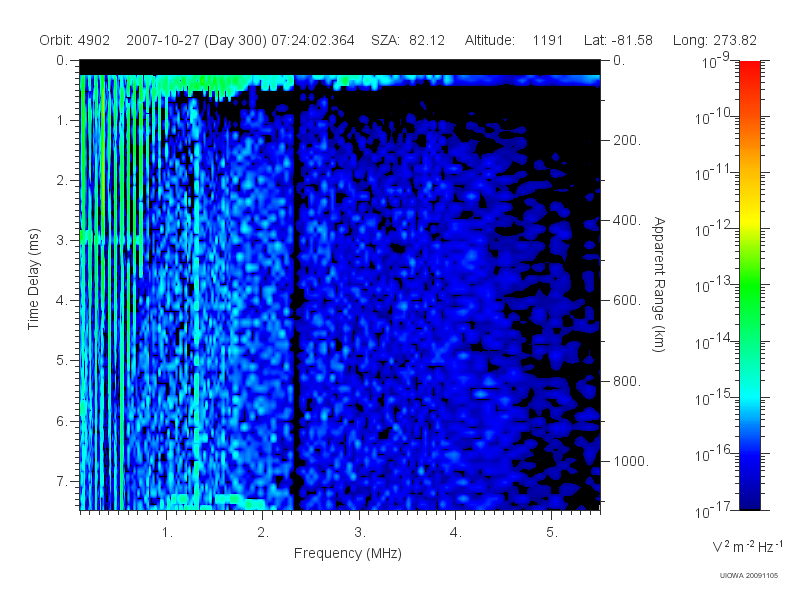Viewport: 800px width, 600px height.
Task: Click the 'UIOWA 20091105' credit text
Action: [749, 576]
